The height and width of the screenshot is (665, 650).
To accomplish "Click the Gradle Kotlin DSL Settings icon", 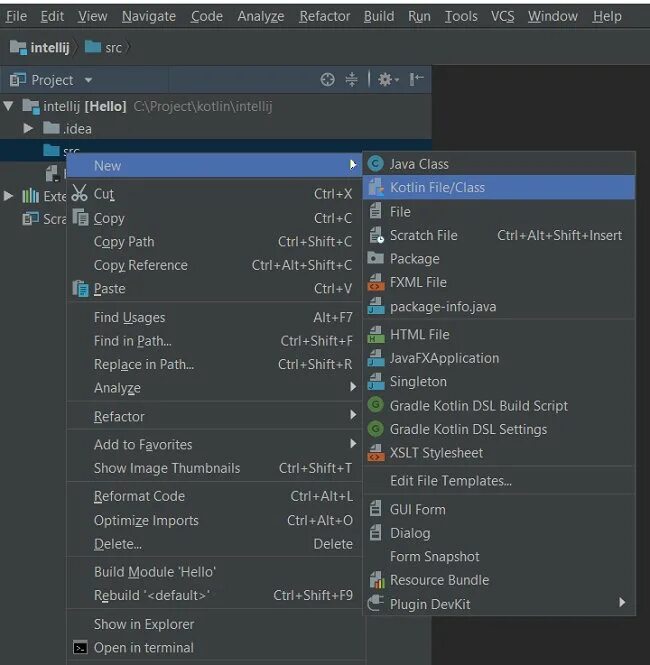I will pos(375,429).
